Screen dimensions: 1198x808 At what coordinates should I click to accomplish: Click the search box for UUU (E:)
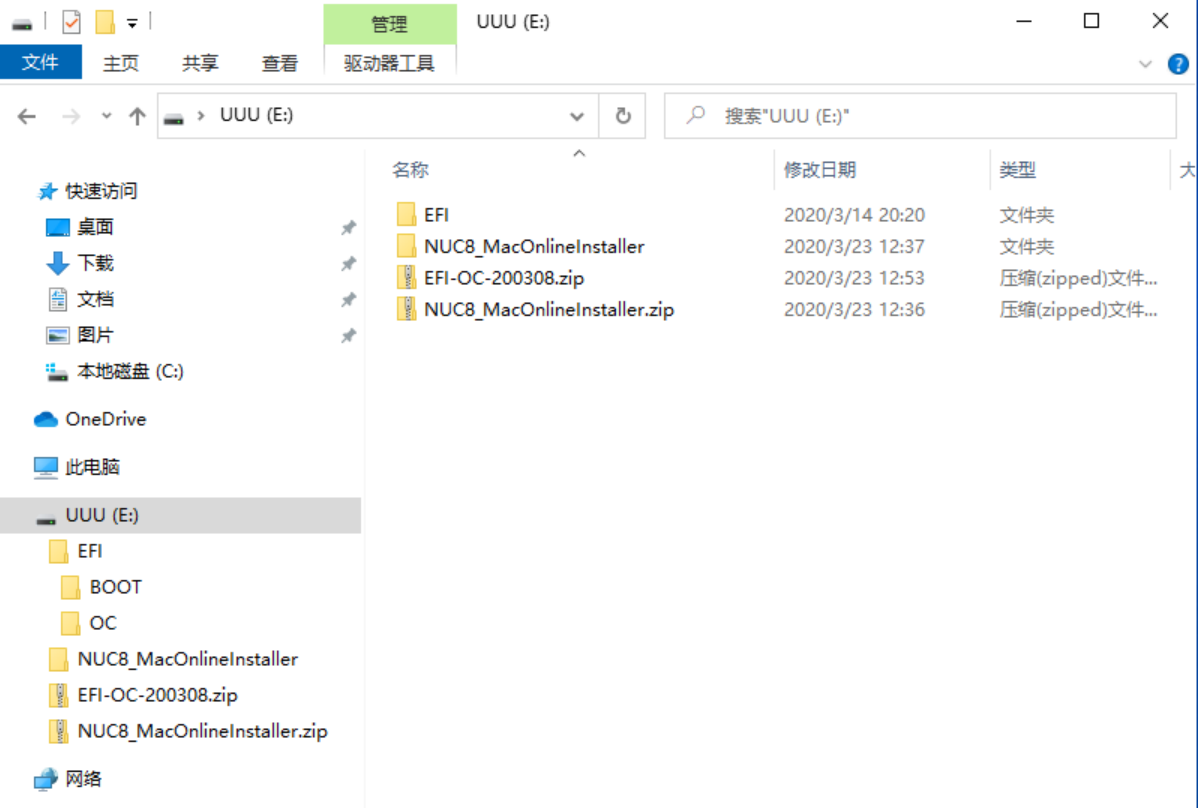pos(920,116)
